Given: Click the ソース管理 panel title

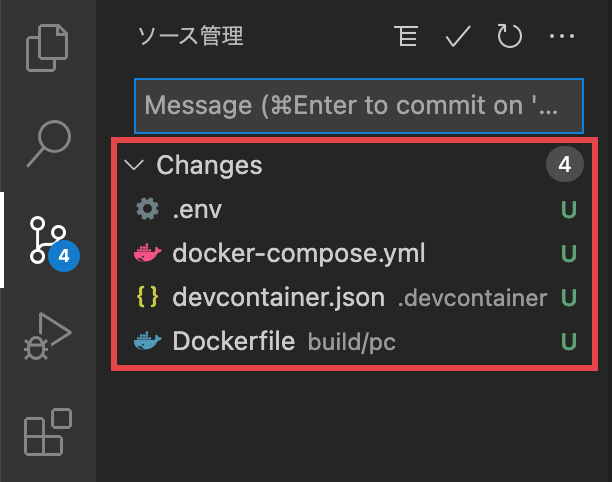Looking at the screenshot, I should point(190,38).
